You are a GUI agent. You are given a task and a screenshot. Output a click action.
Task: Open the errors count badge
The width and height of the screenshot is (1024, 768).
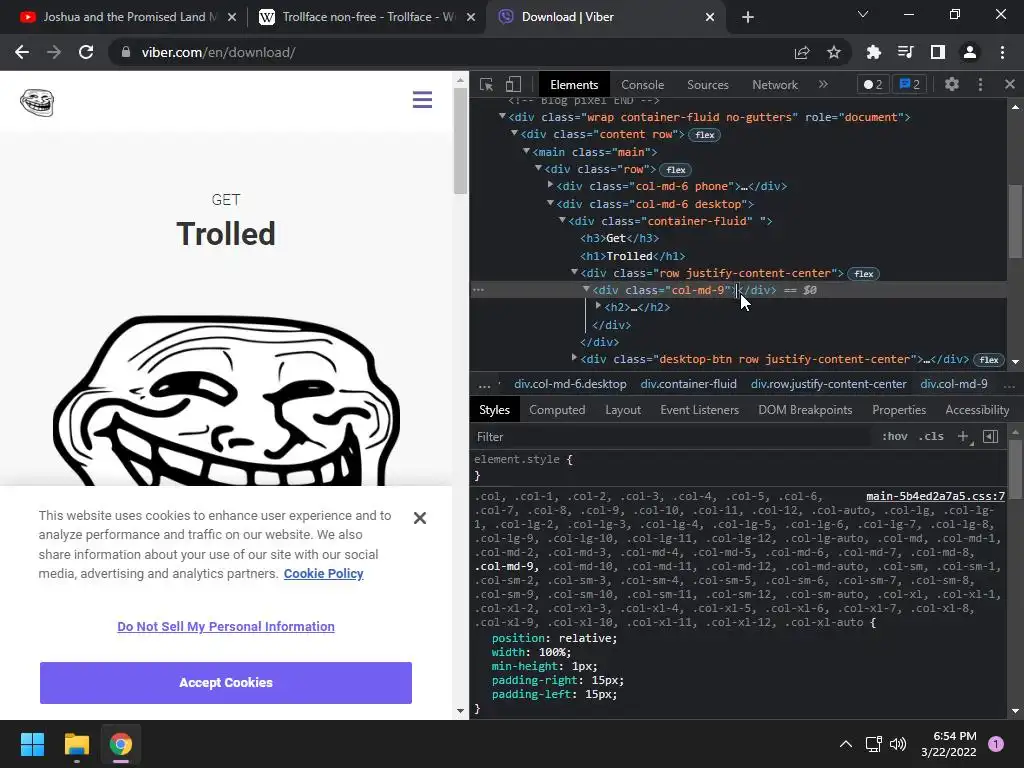click(x=873, y=84)
